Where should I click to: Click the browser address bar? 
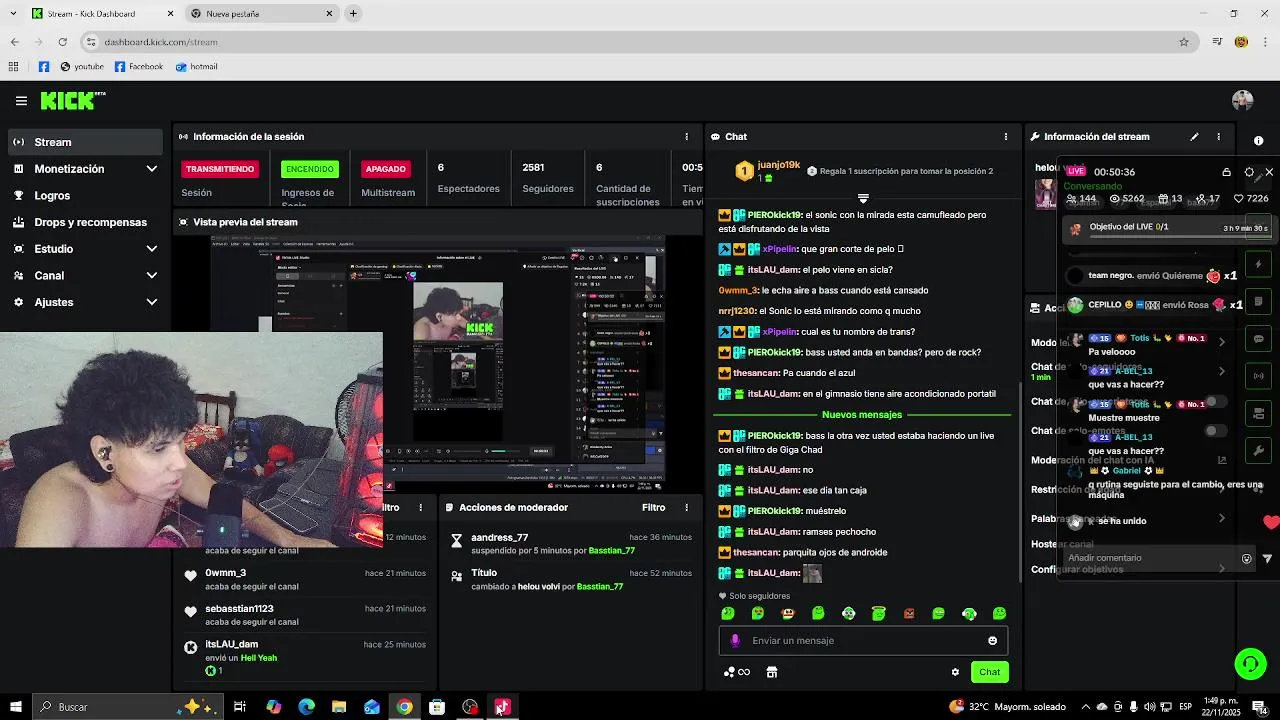[x=640, y=42]
